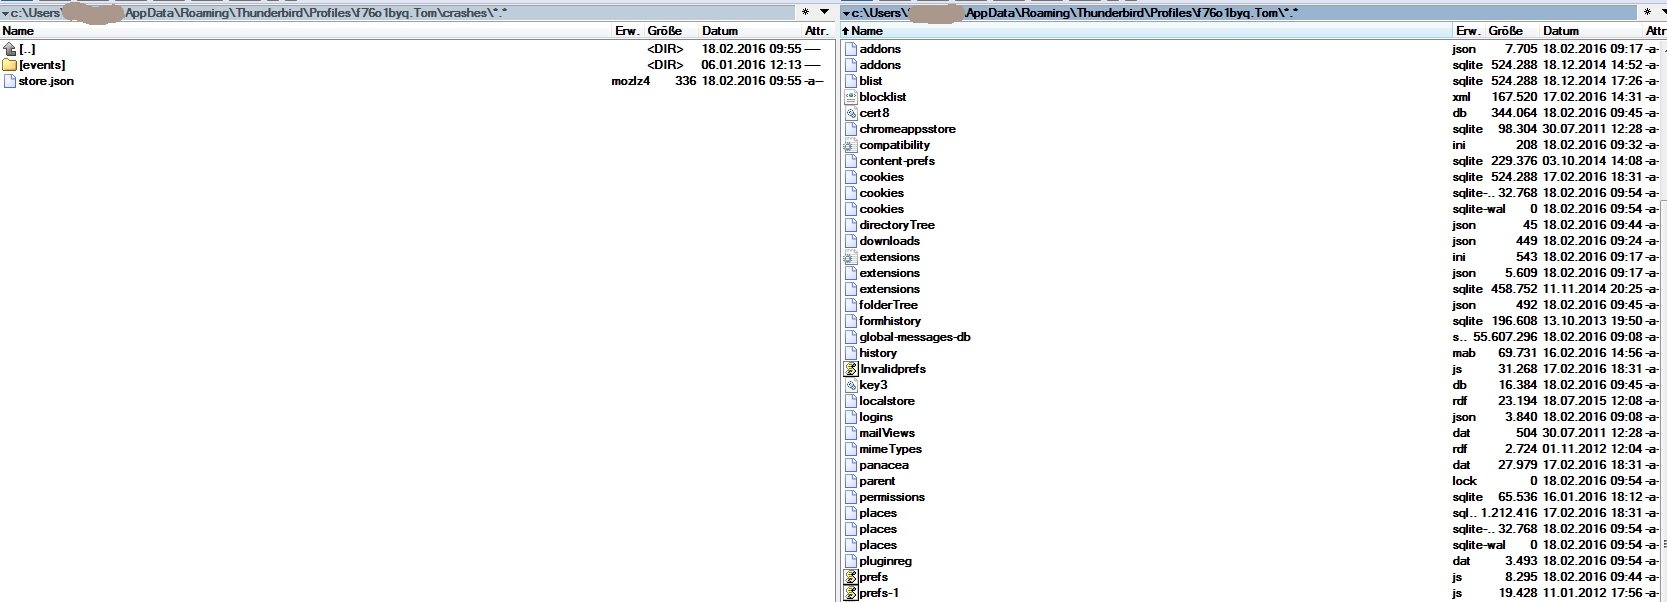The height and width of the screenshot is (602, 1667).
Task: Click the store.json extension mozlz4
Action: point(631,81)
